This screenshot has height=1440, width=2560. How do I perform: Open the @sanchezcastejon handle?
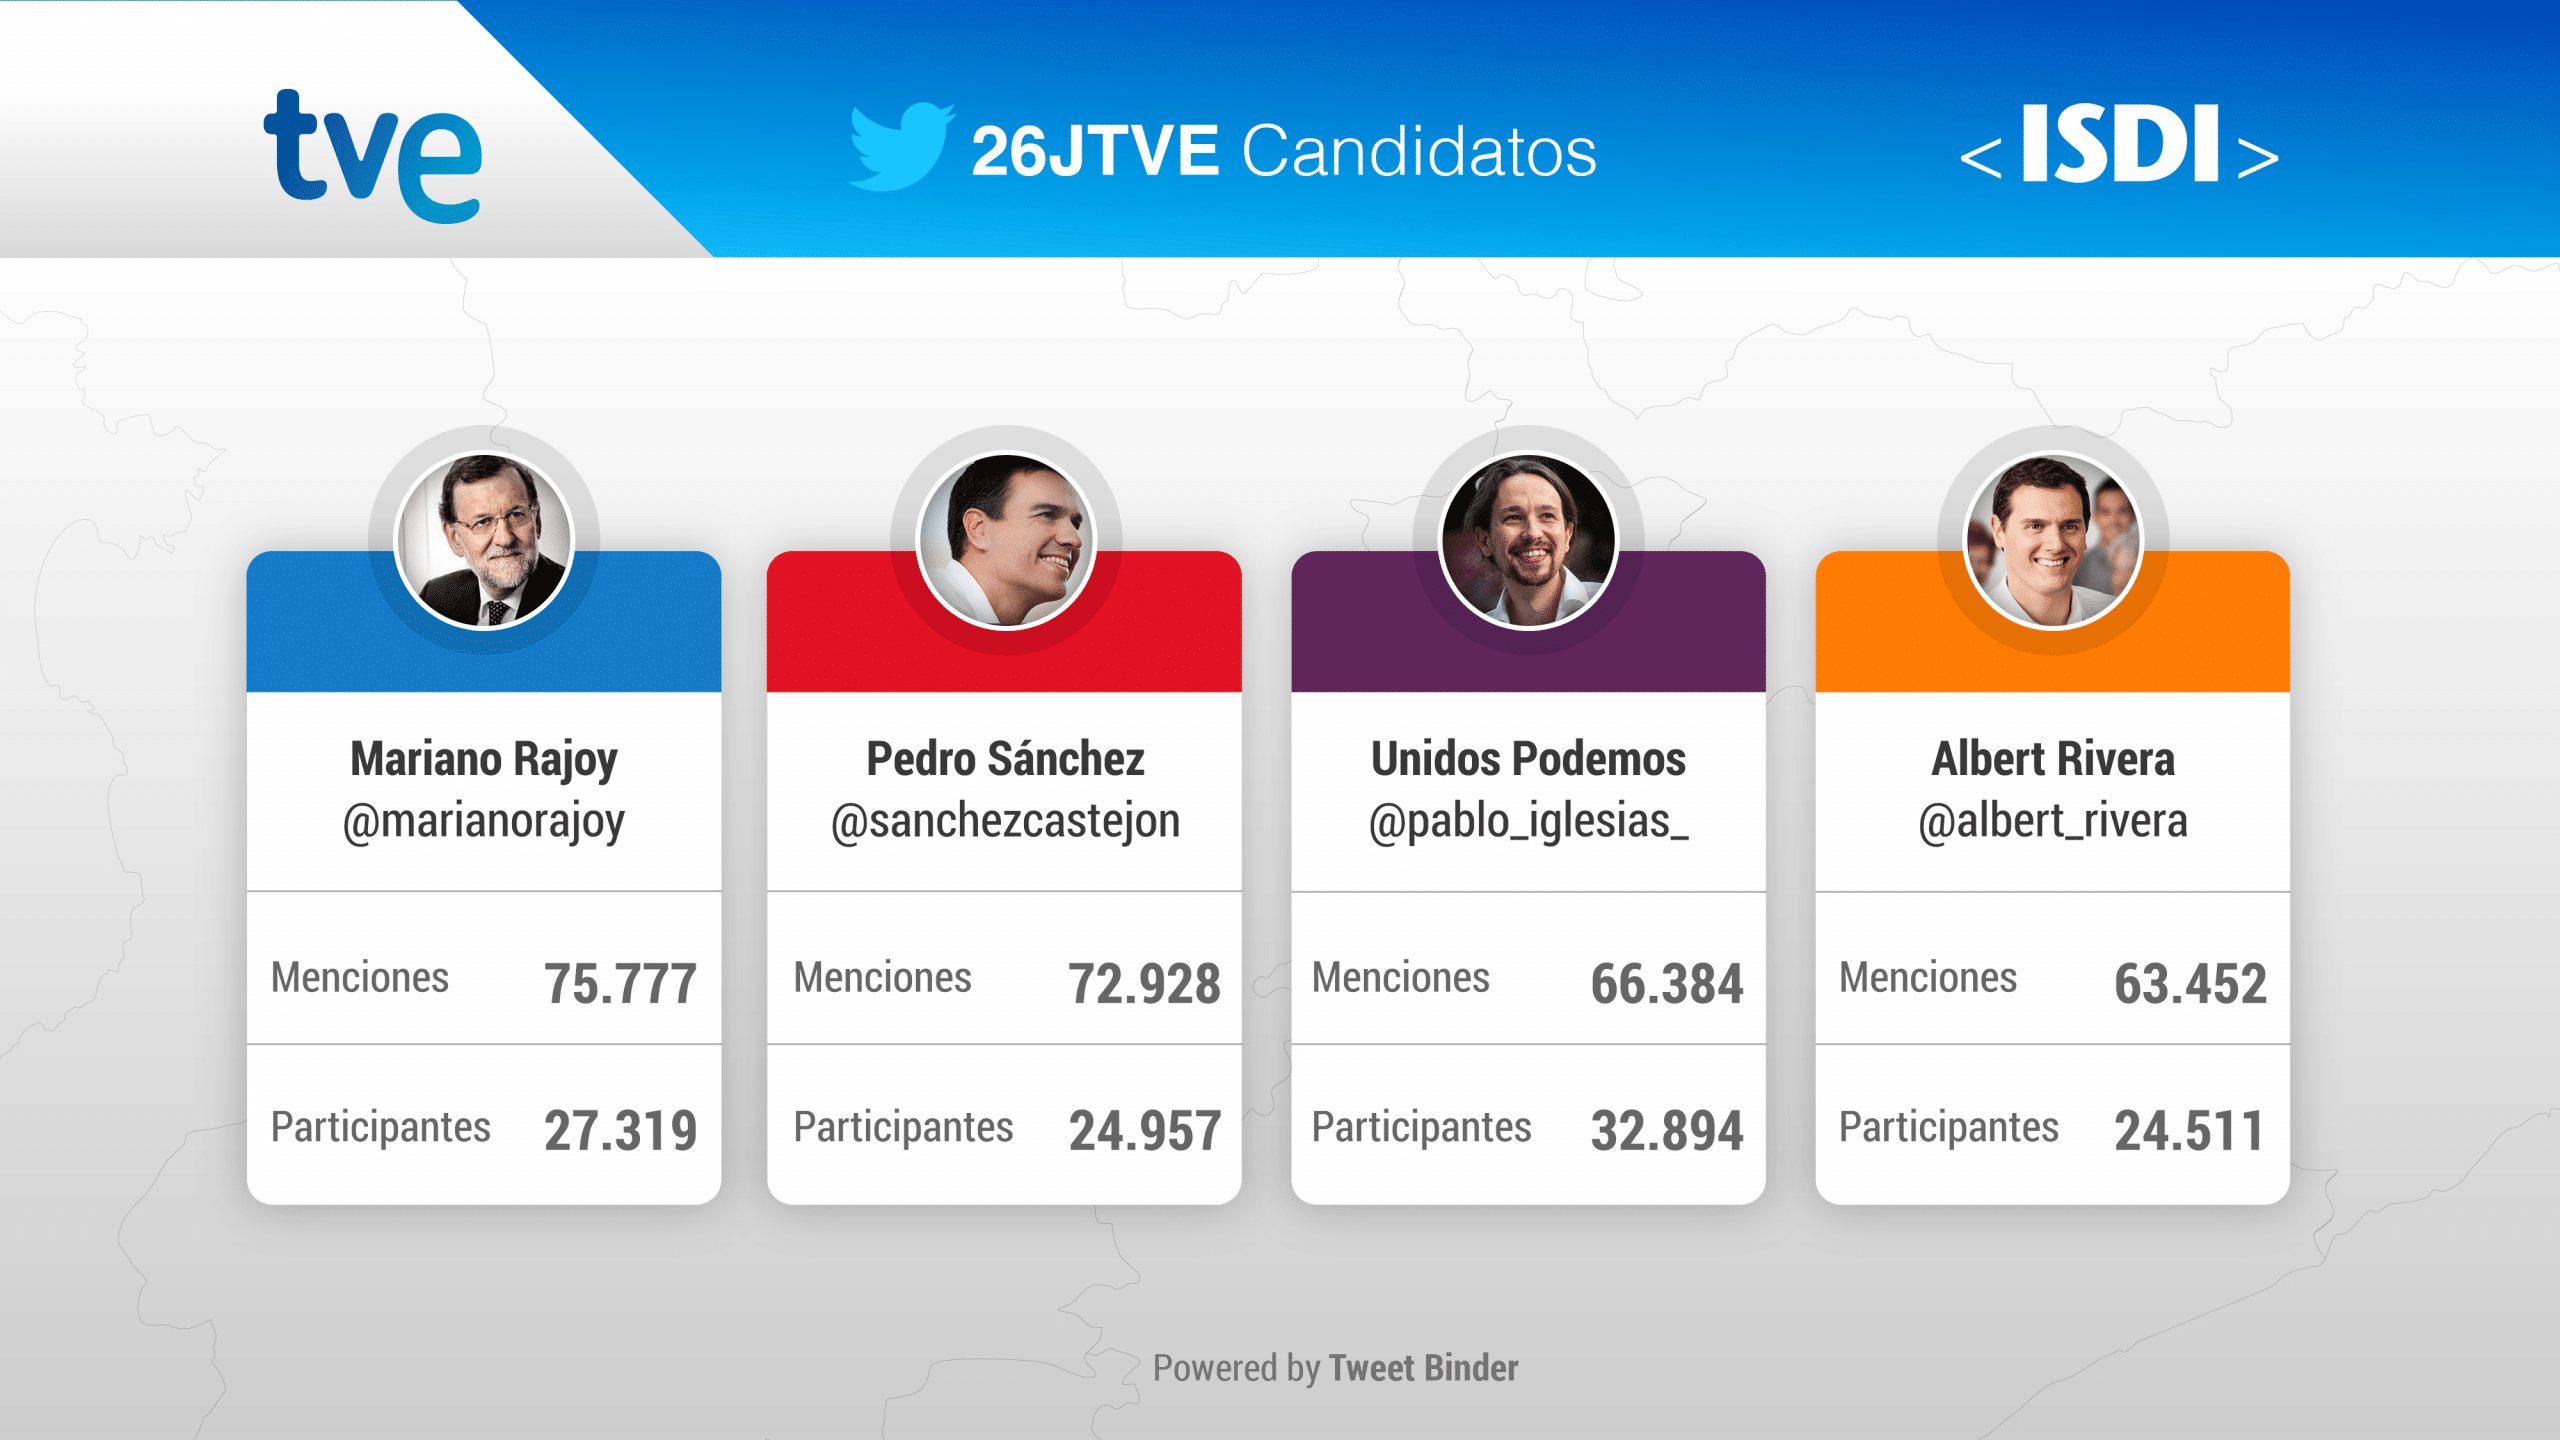[1005, 823]
